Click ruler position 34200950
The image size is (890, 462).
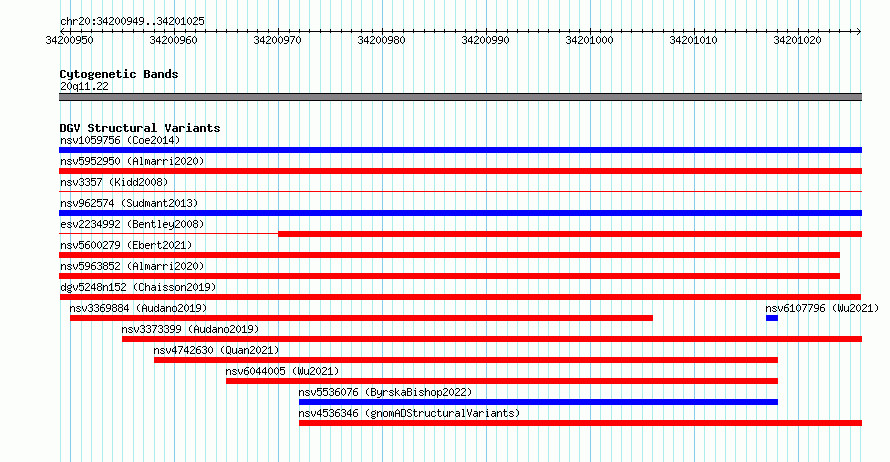coord(69,40)
